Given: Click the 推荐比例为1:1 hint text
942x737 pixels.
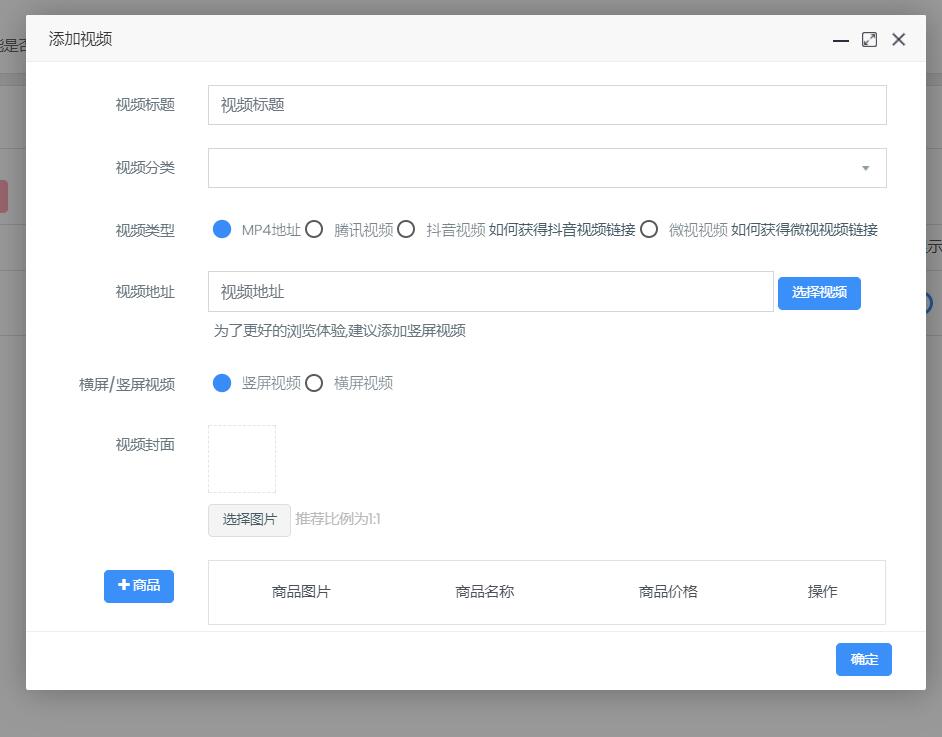Looking at the screenshot, I should tap(338, 519).
